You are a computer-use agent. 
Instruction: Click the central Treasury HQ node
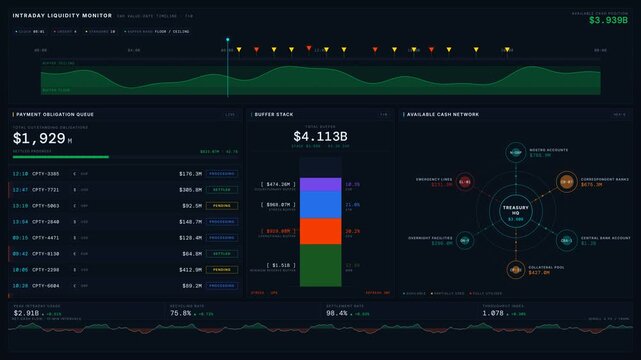coord(515,211)
